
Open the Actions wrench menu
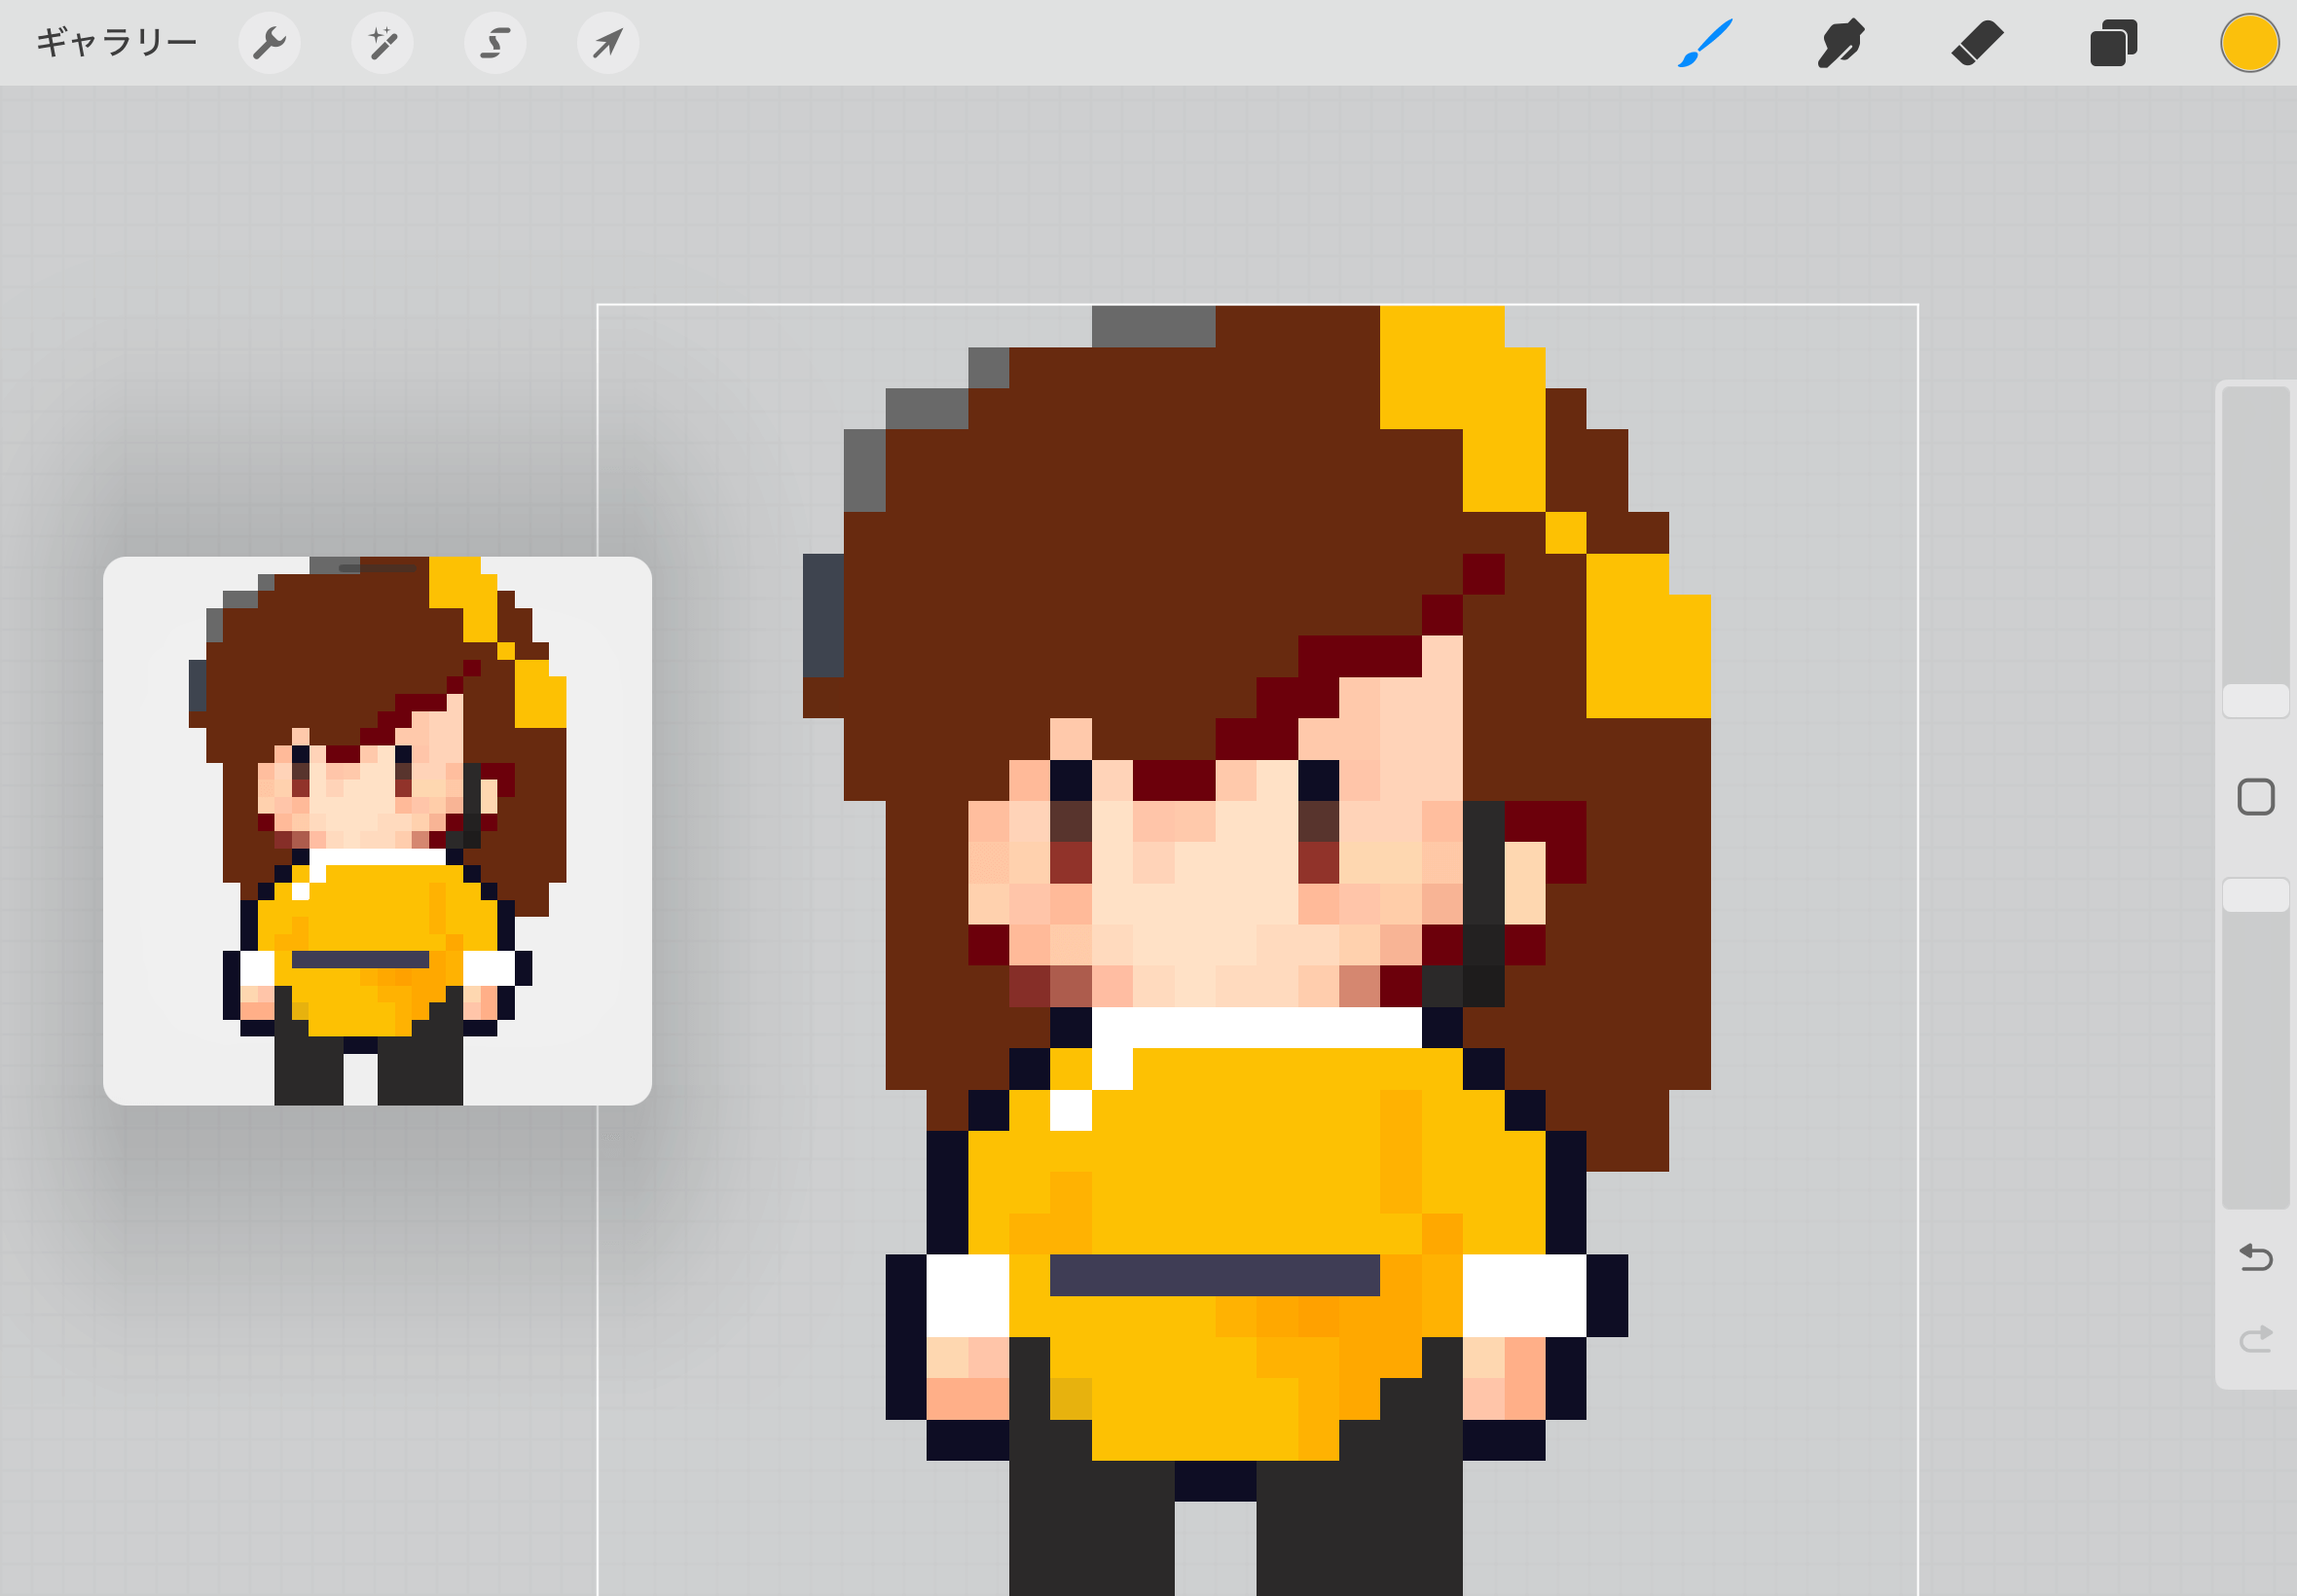pos(269,43)
